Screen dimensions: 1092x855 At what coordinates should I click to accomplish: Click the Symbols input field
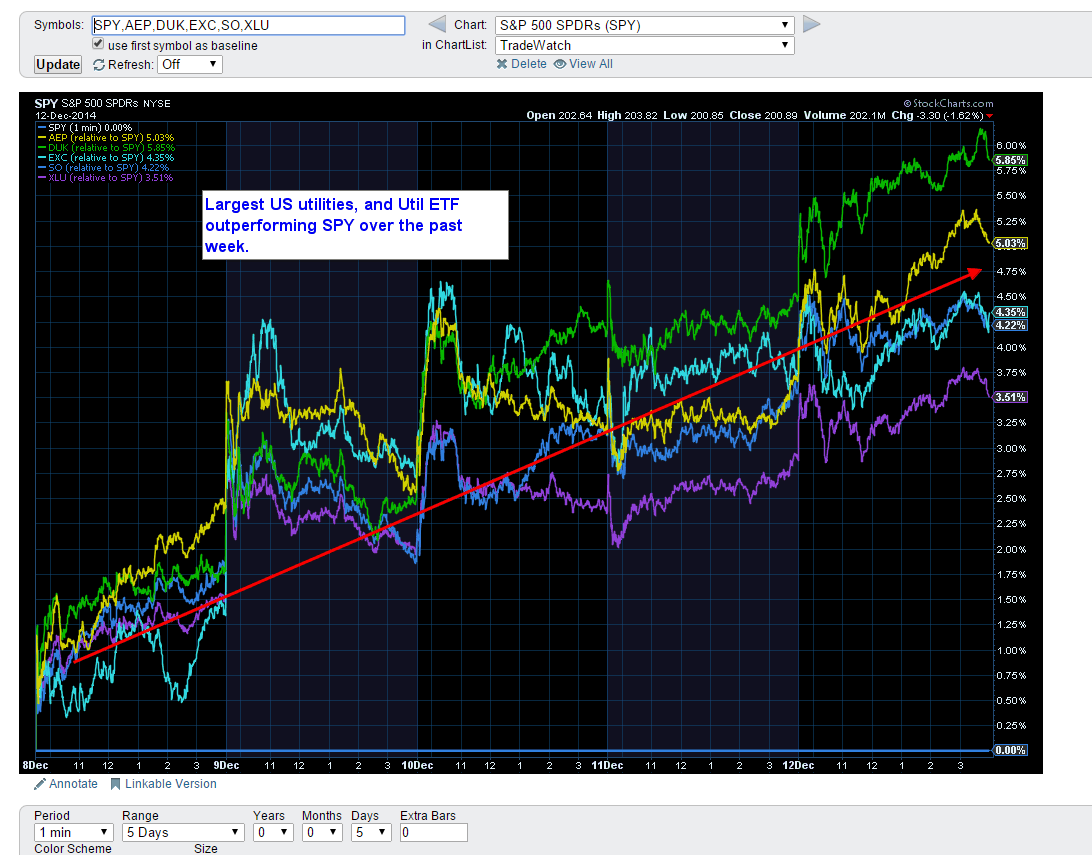(x=249, y=26)
